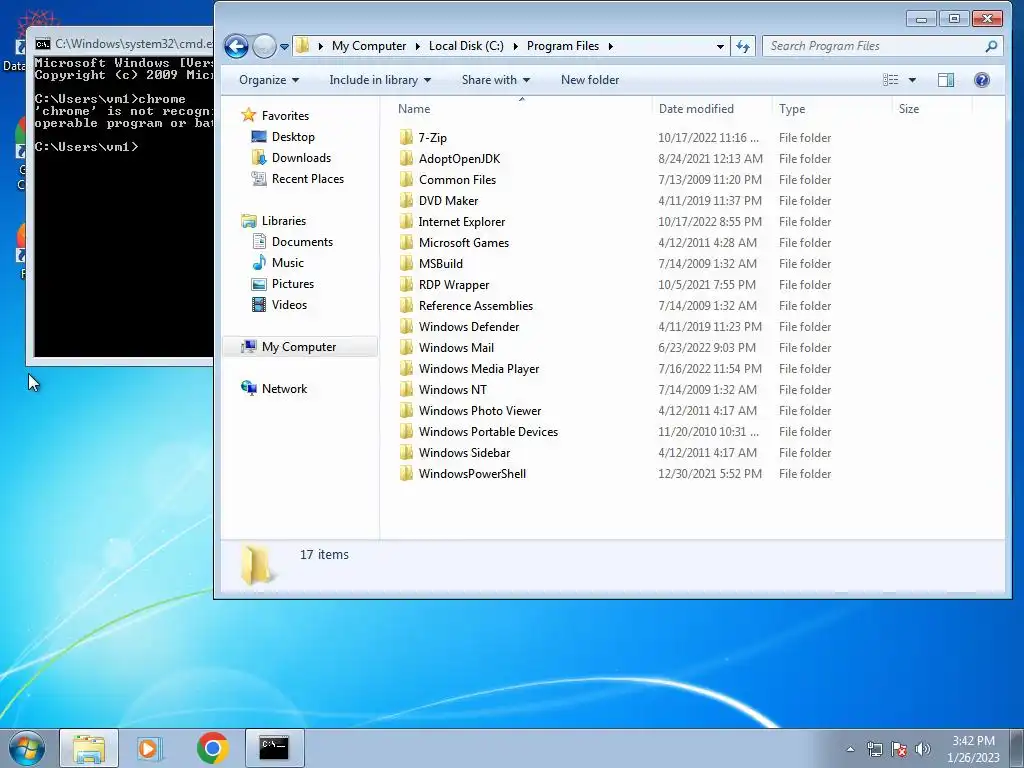Screen dimensions: 1024x768
Task: Select Libraries in navigation pane
Action: click(283, 221)
